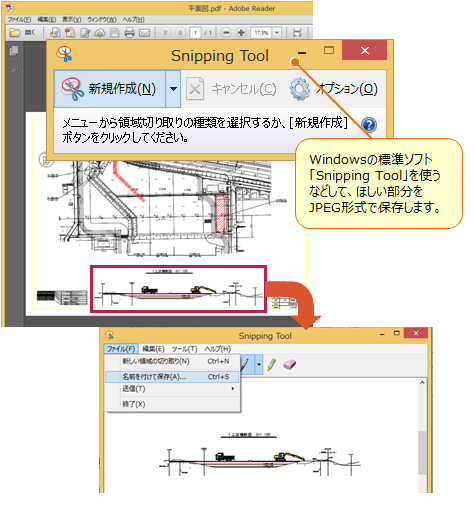Select the pink eraser tool in Snipping Tool
Screen dimensions: 475x505
[x=290, y=364]
